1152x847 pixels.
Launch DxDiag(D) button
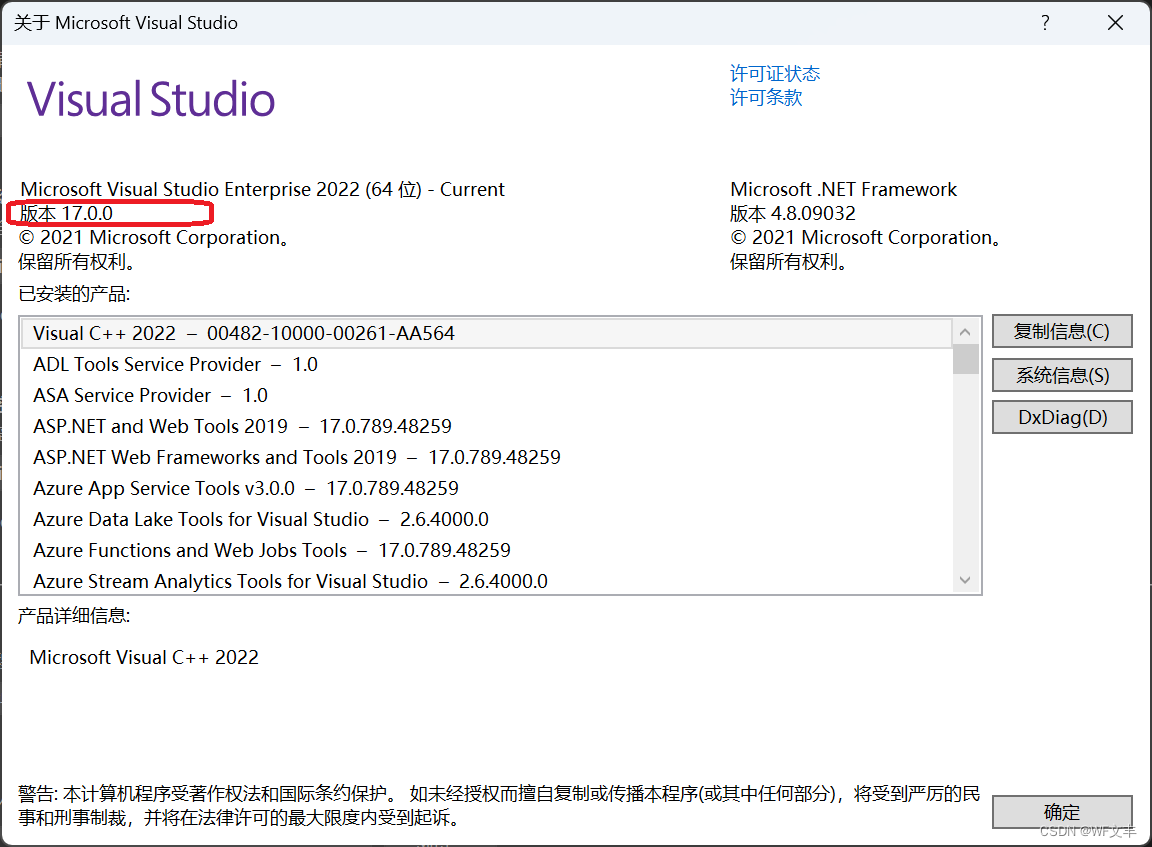coord(1062,417)
